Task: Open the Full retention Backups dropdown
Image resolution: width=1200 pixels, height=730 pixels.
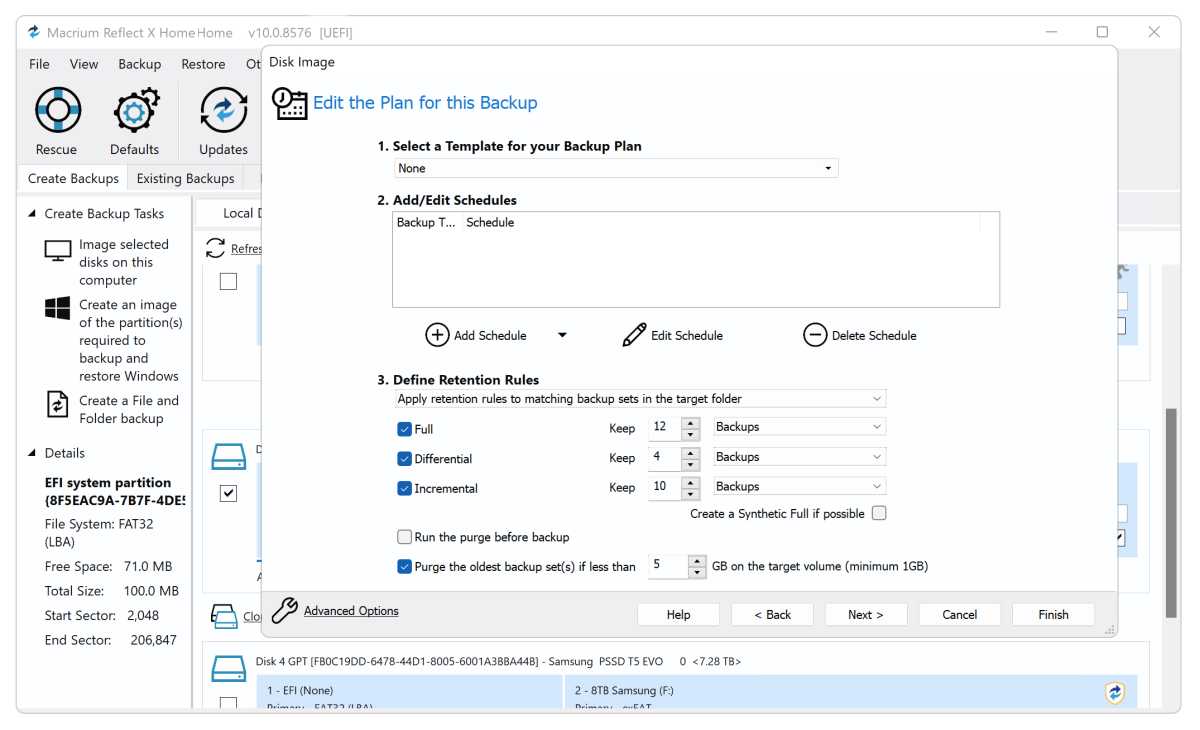Action: coord(799,427)
